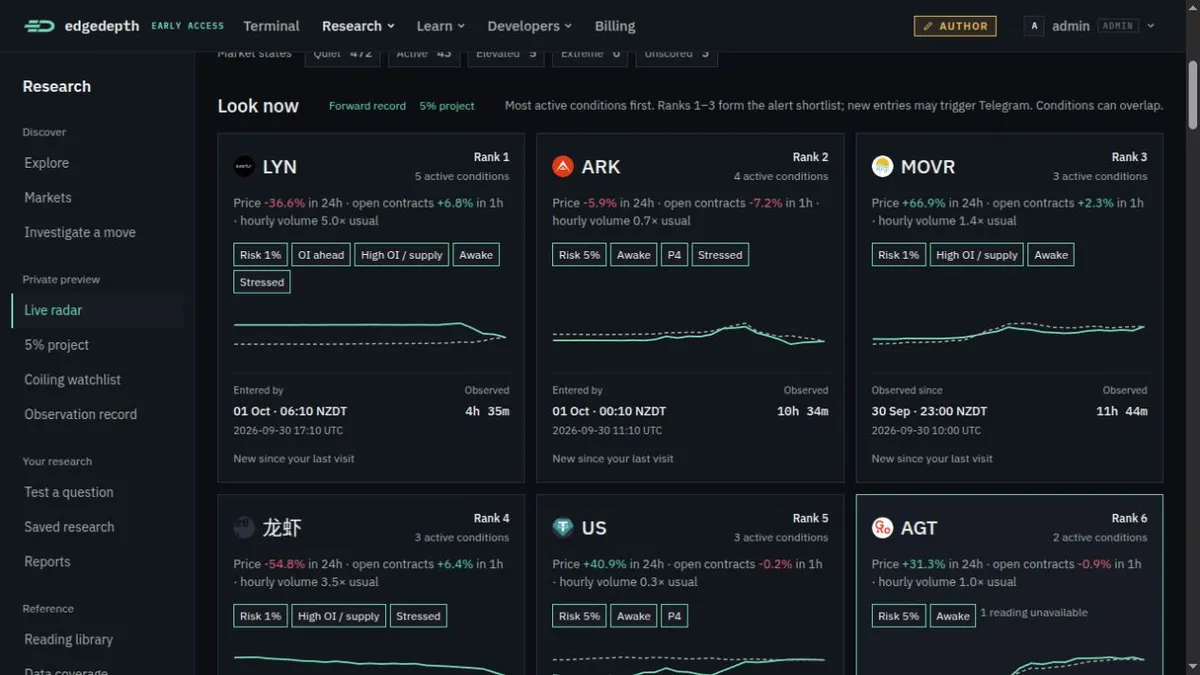
Task: Click Rank 1 label on LYN card
Action: click(x=491, y=157)
